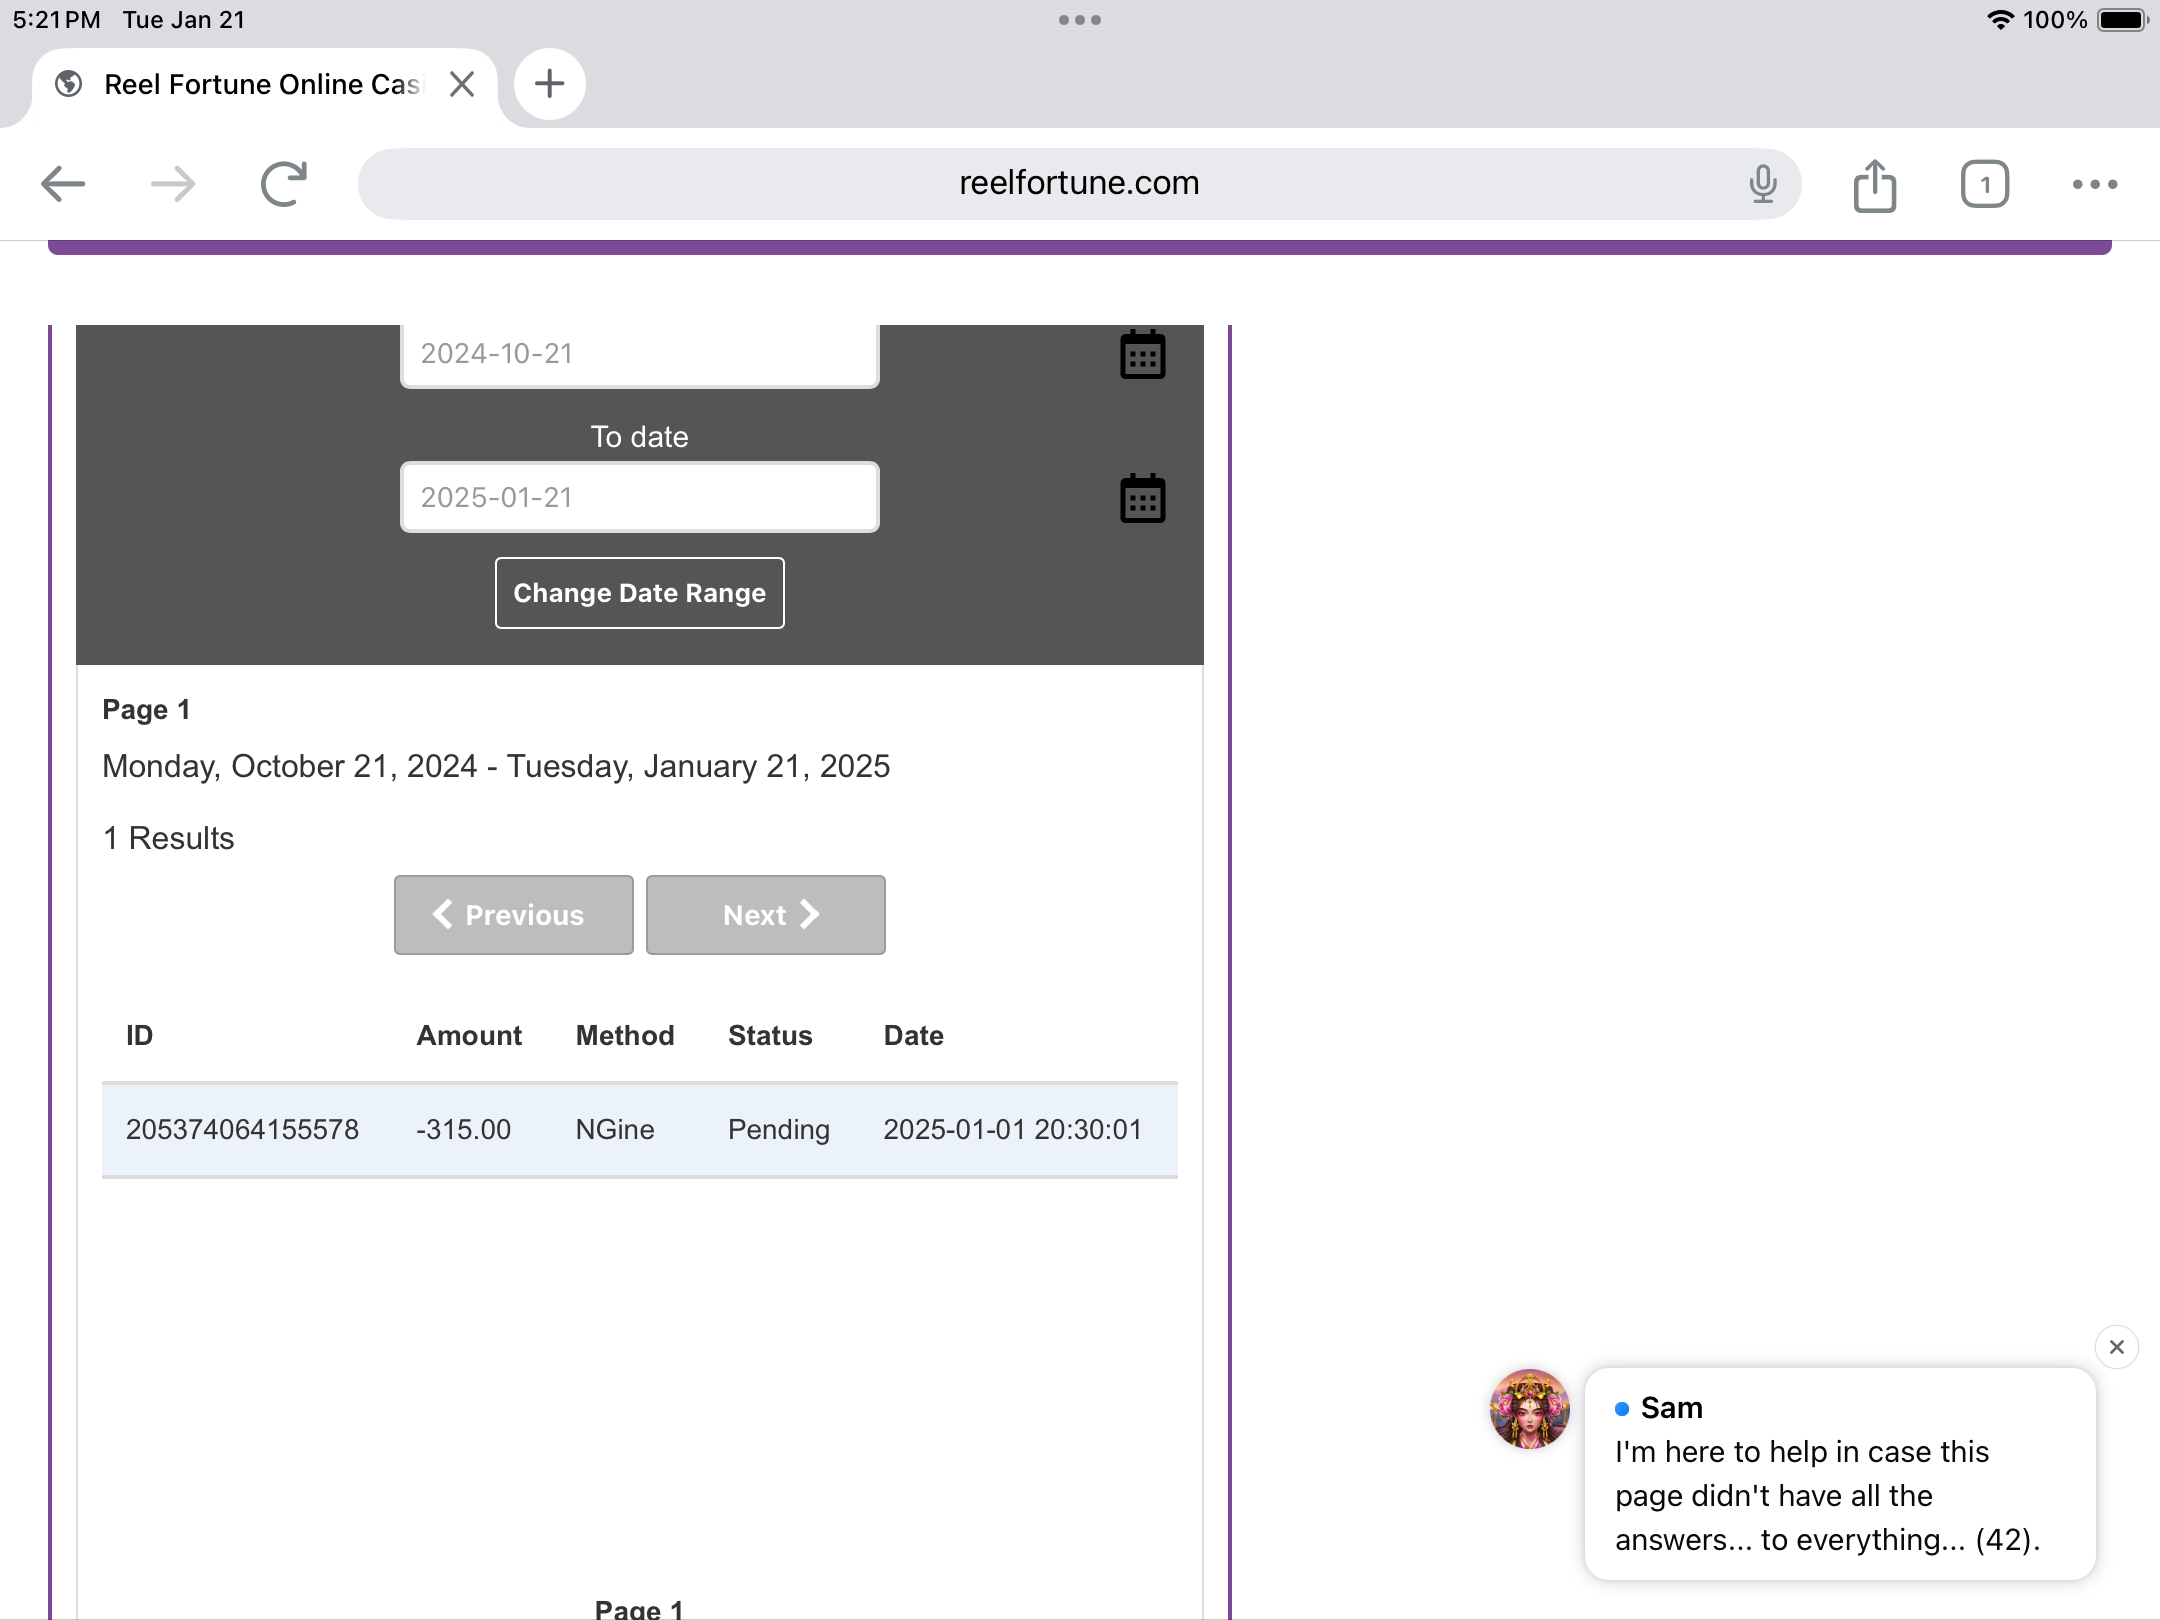Viewport: 2160px width, 1620px height.
Task: Click the Date column header
Action: tap(914, 1035)
